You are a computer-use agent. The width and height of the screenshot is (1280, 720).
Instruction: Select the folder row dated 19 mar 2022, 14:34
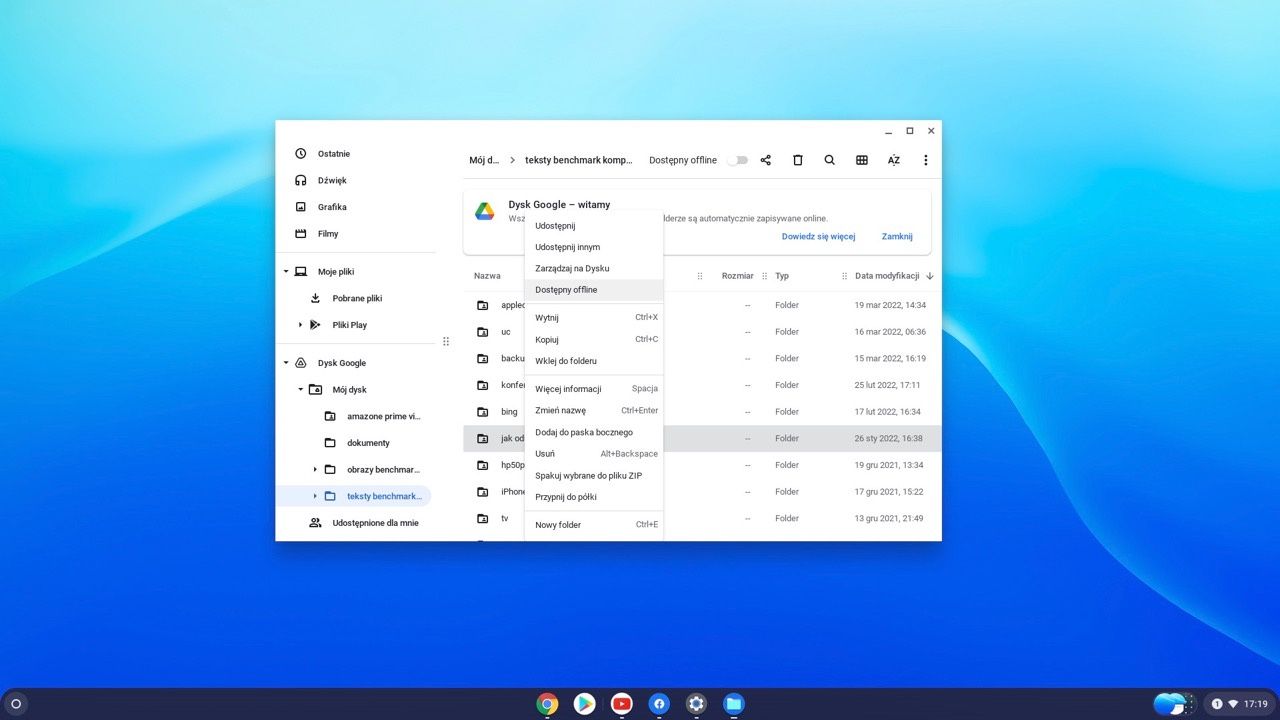point(702,305)
